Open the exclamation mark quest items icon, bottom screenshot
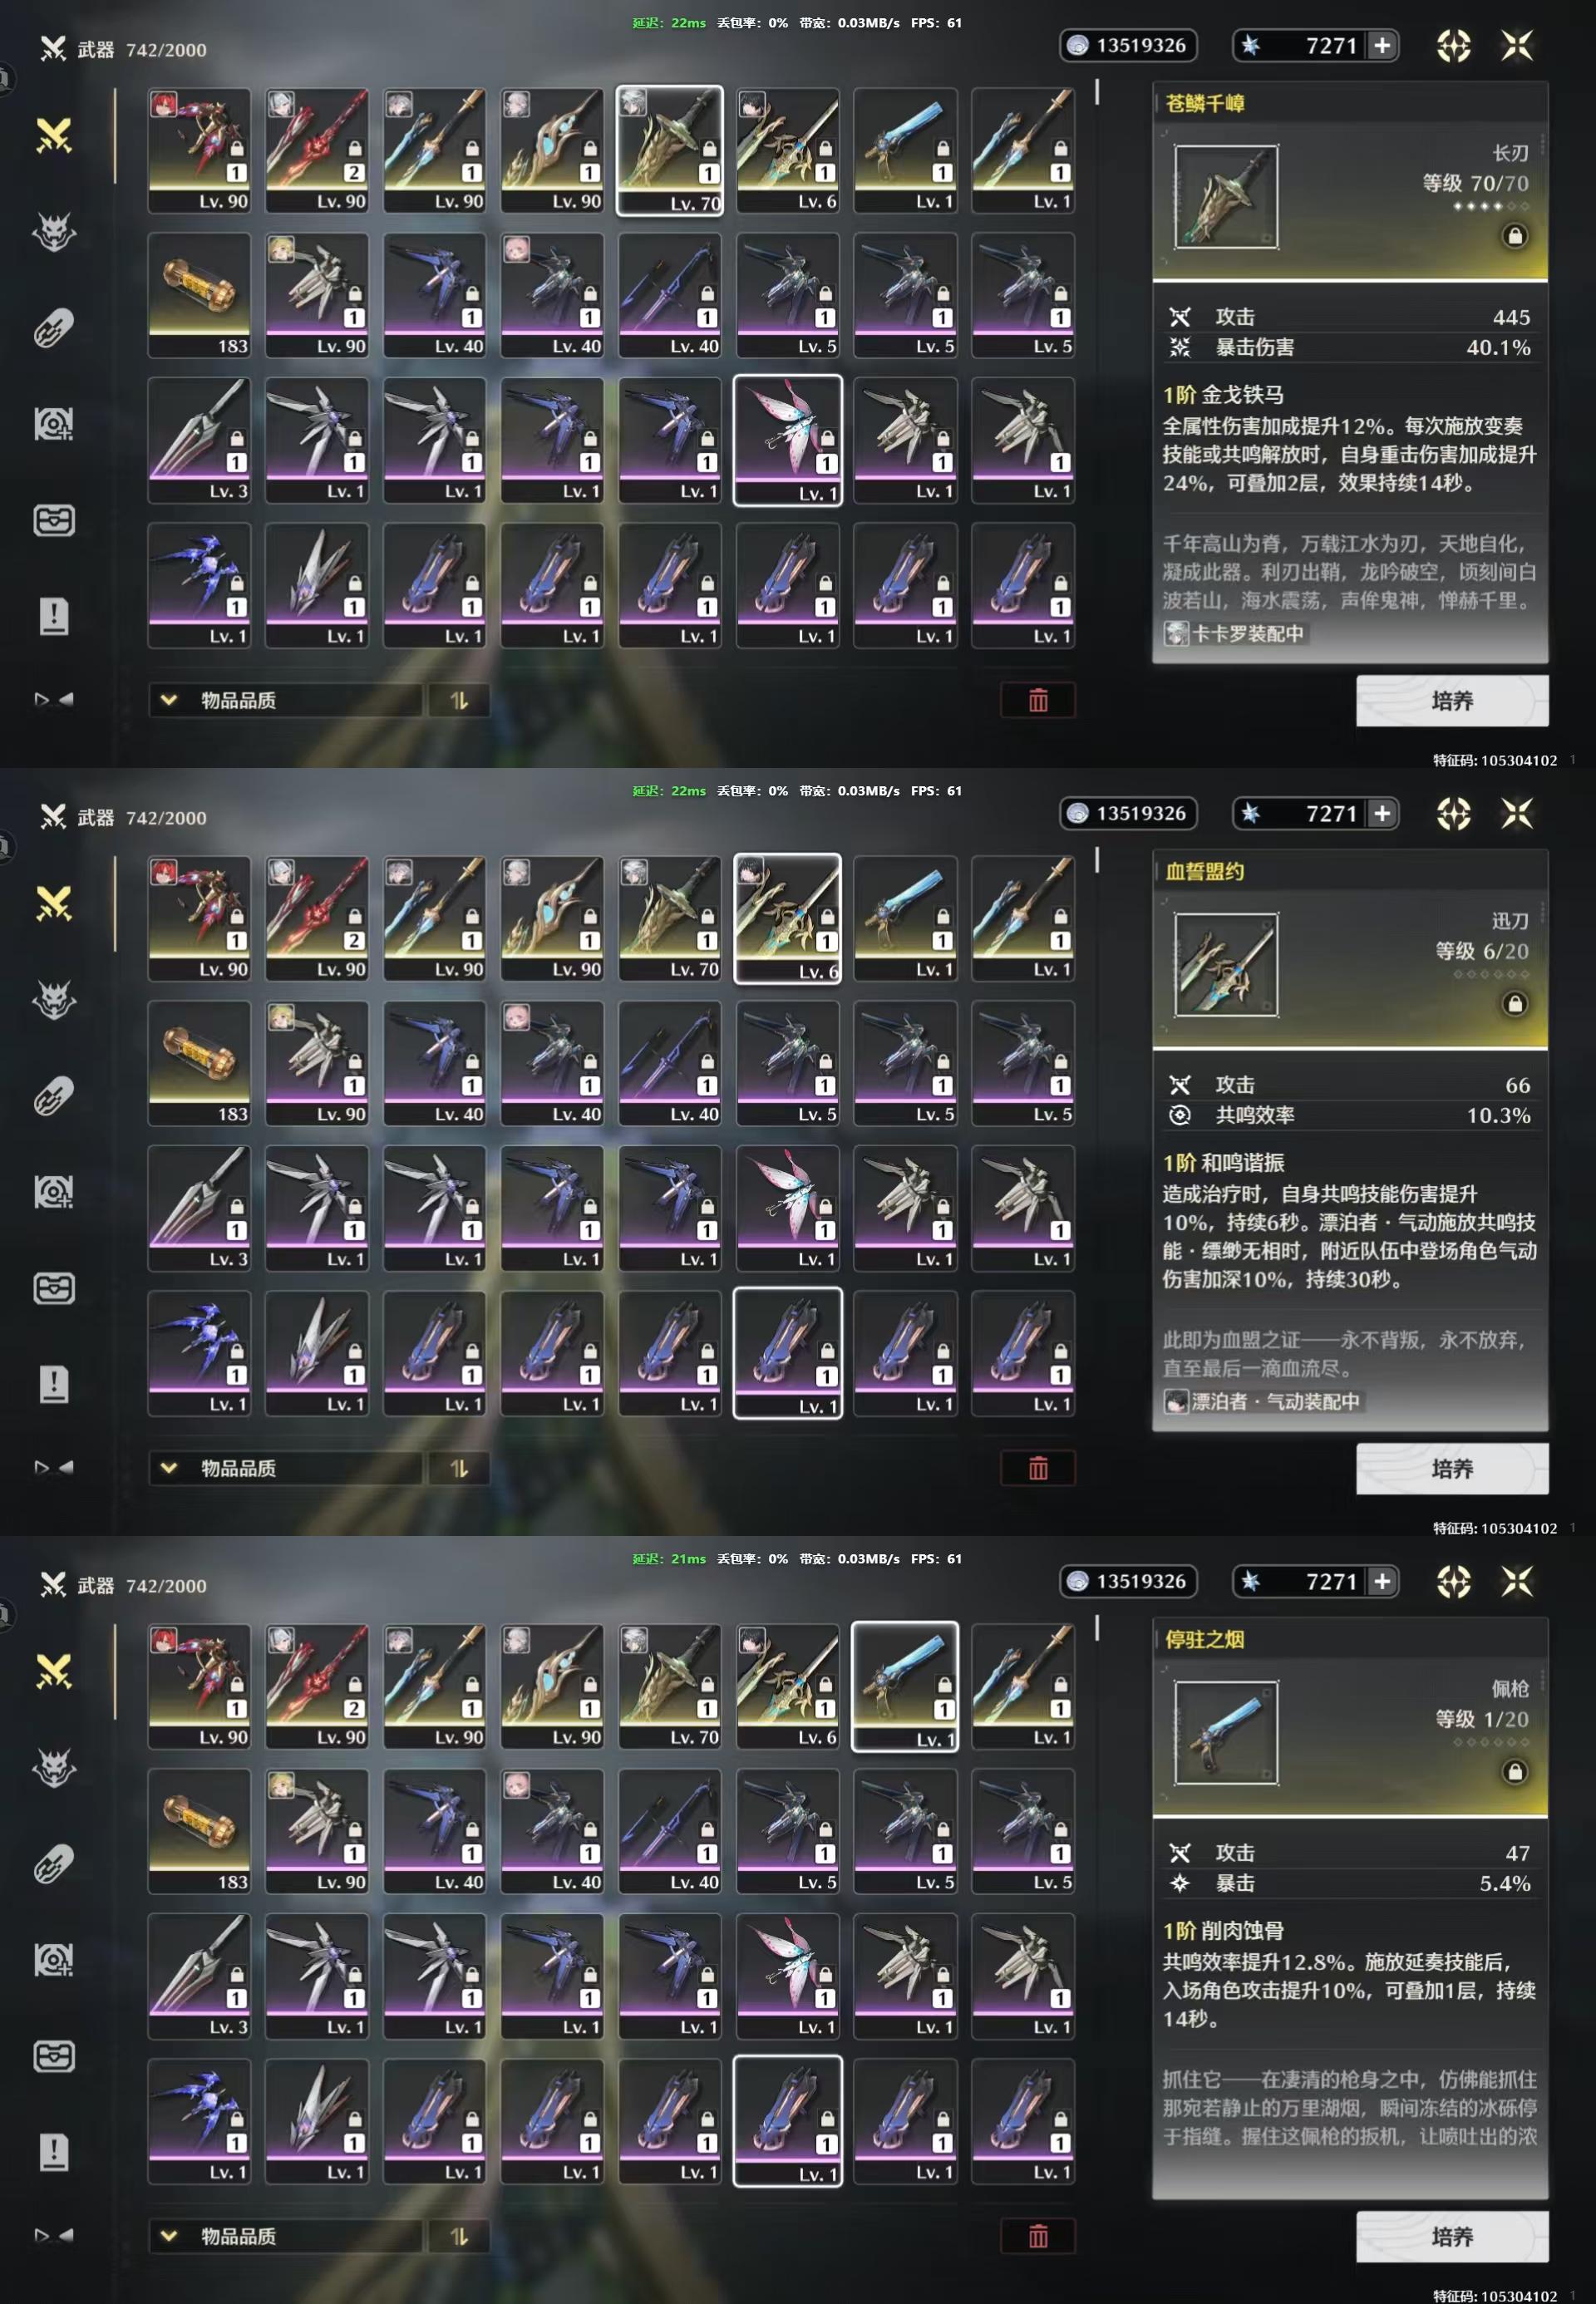This screenshot has height=2304, width=1596. click(x=54, y=2152)
